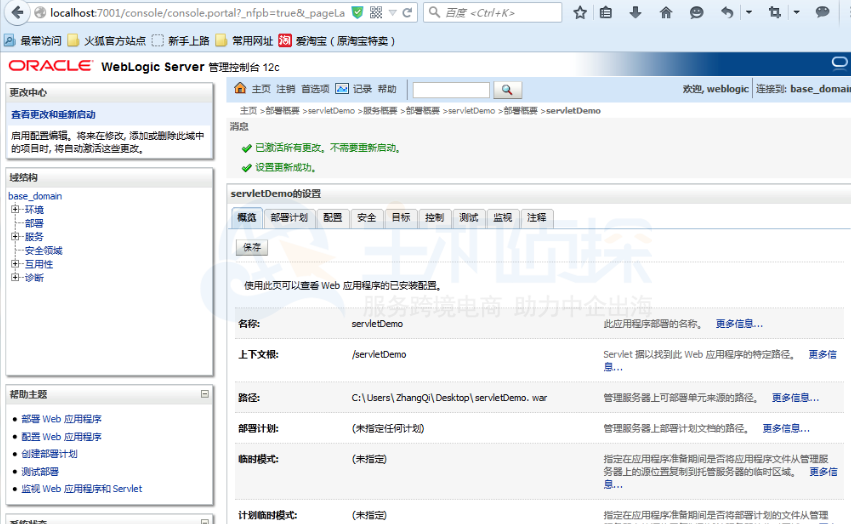Open 部署 Web 应用程序 help topic
The height and width of the screenshot is (524, 851).
pyautogui.click(x=61, y=419)
